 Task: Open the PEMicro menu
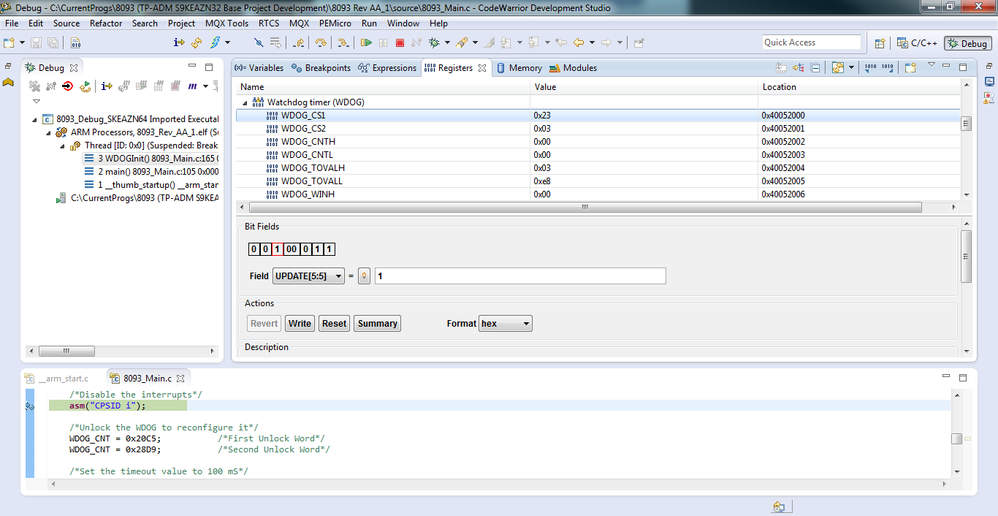tap(336, 24)
